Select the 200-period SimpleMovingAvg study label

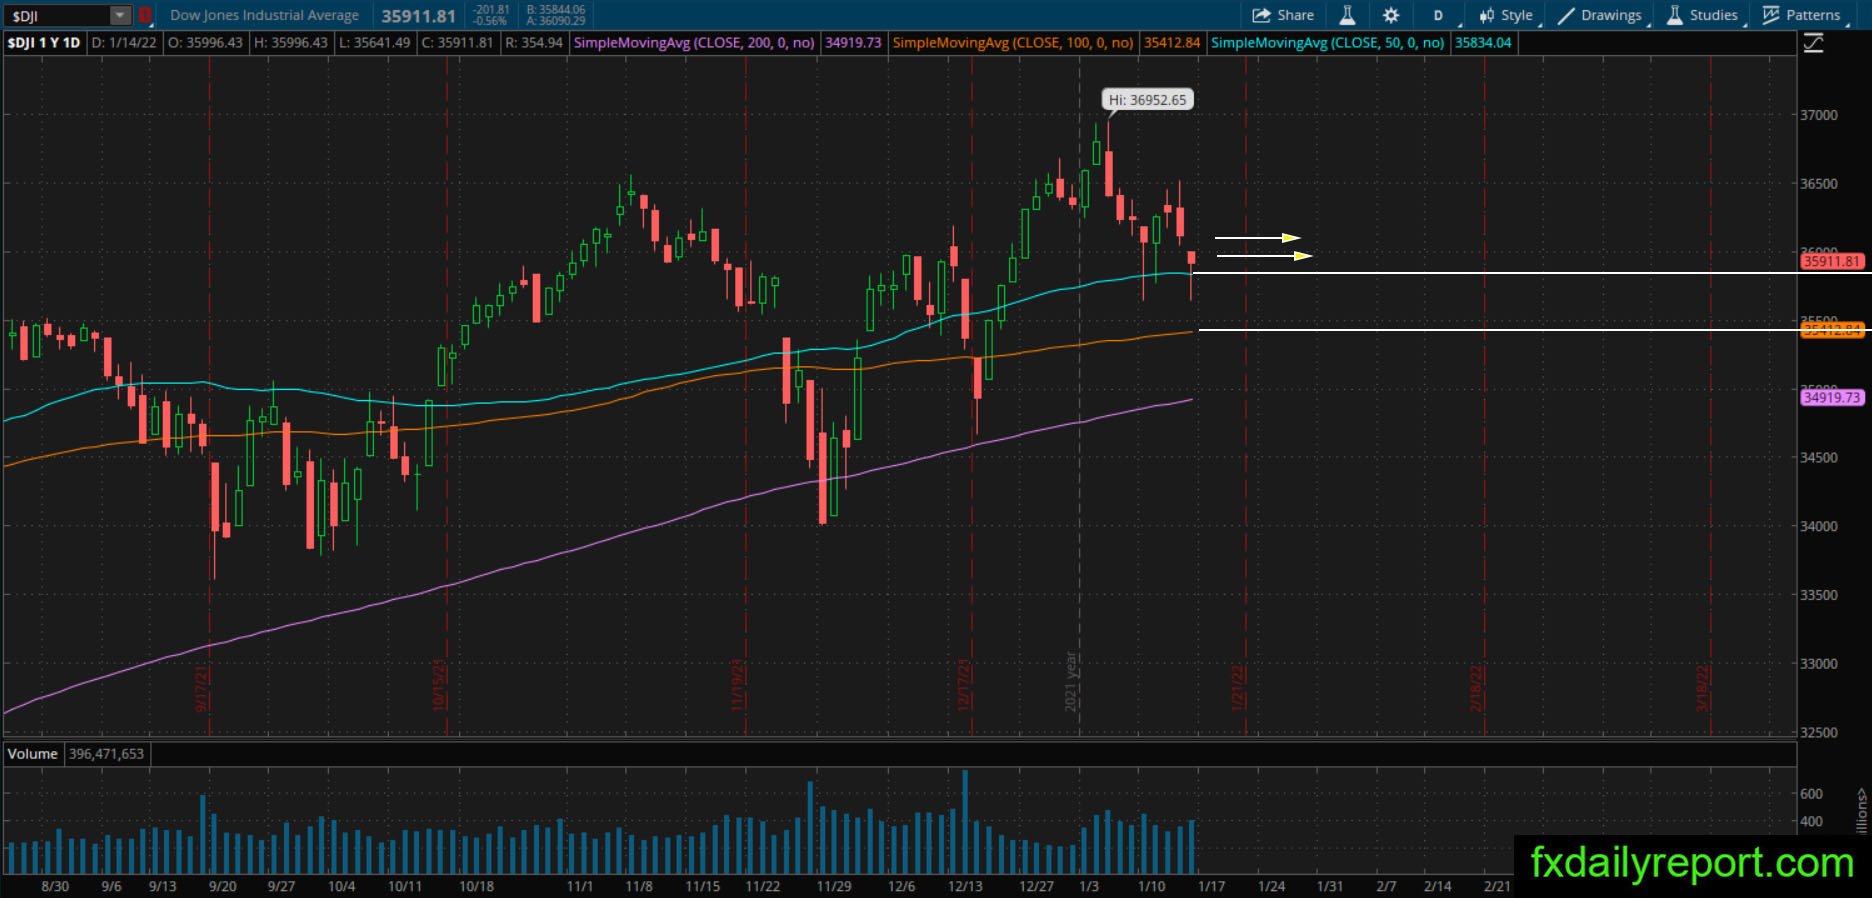(x=694, y=43)
